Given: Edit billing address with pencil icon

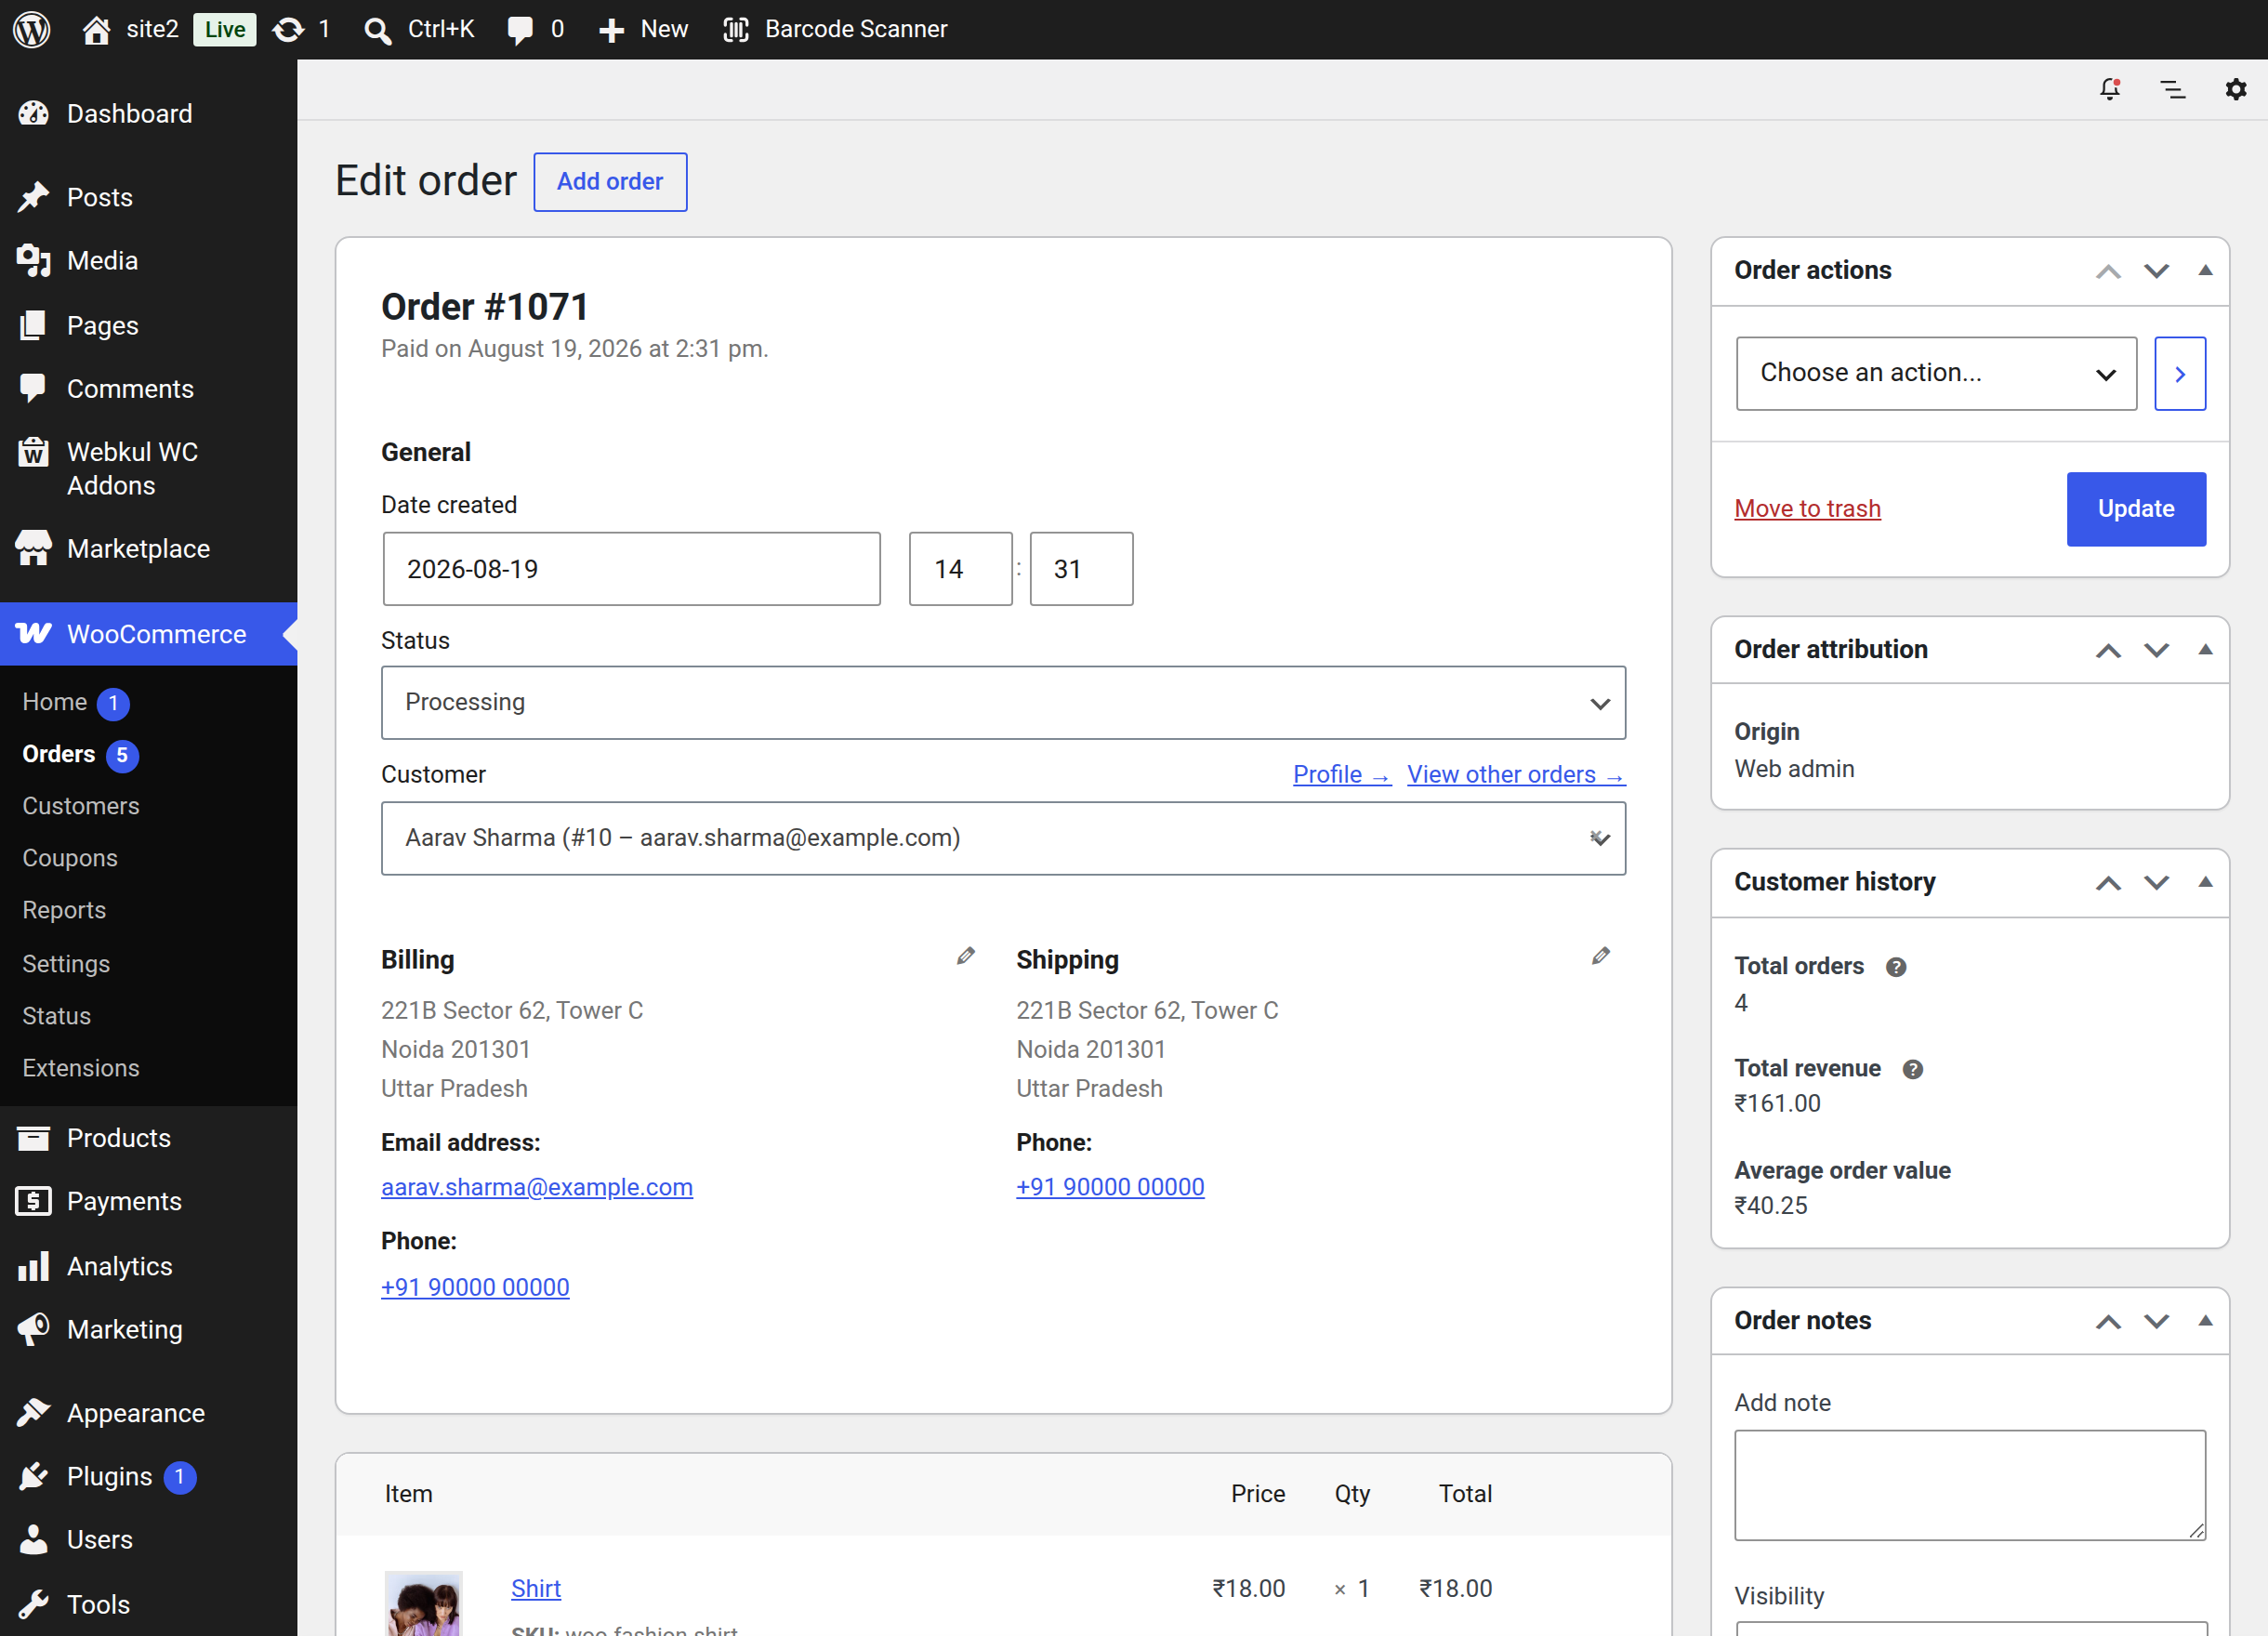Looking at the screenshot, I should tap(965, 956).
